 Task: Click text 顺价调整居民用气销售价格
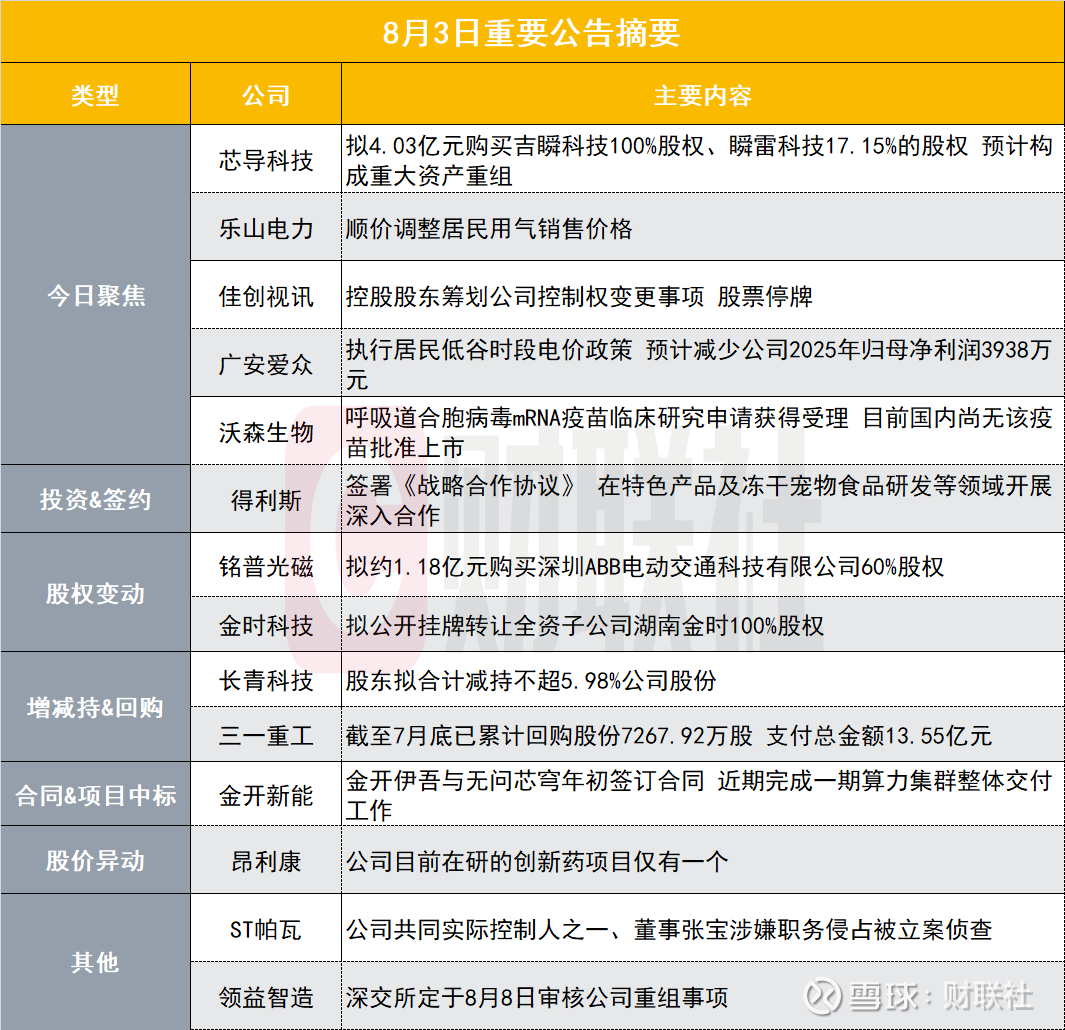coord(488,228)
